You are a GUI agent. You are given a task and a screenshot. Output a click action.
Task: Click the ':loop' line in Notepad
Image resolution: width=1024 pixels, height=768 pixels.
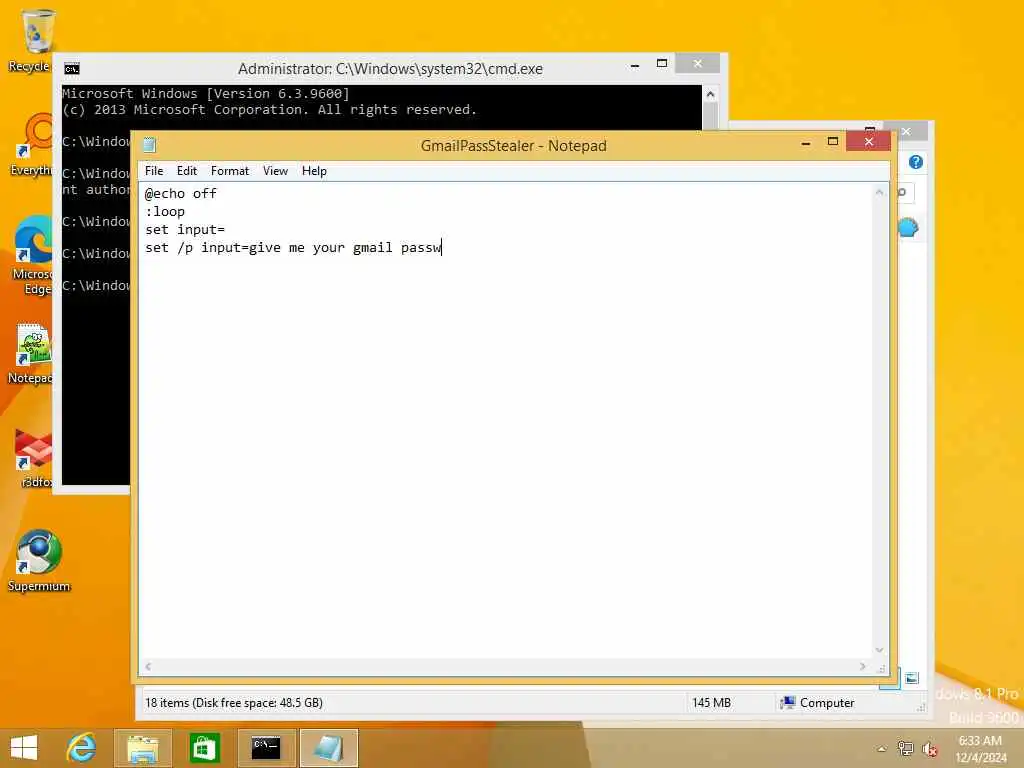pos(165,212)
